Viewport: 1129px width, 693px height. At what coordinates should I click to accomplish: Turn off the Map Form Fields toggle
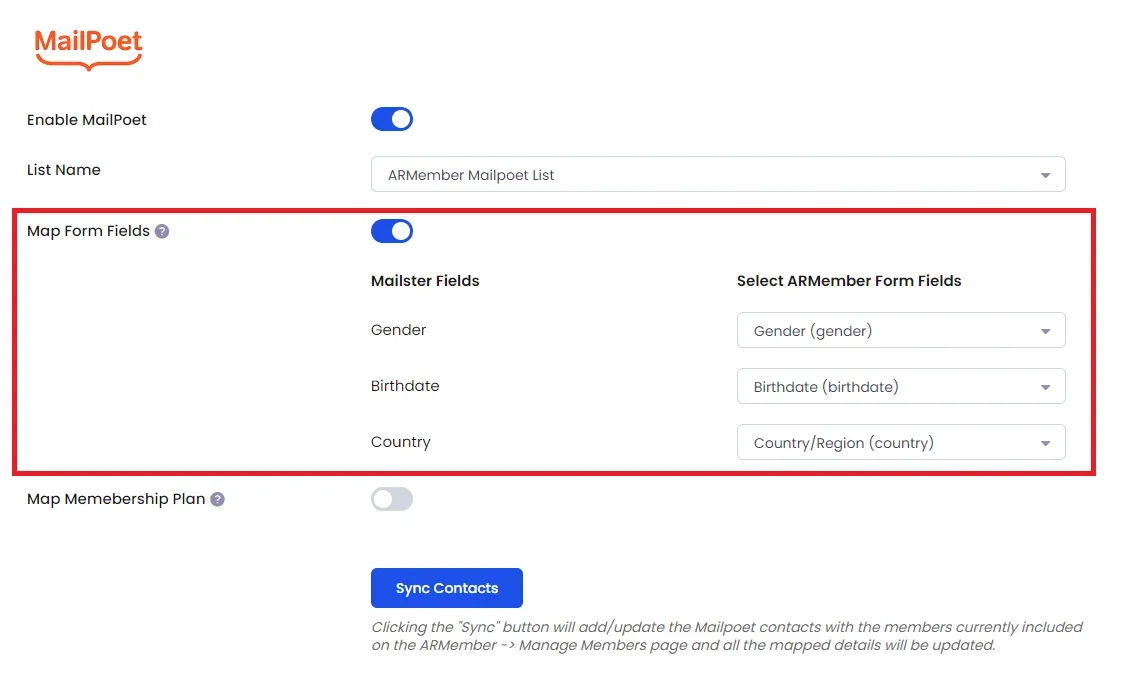click(392, 231)
